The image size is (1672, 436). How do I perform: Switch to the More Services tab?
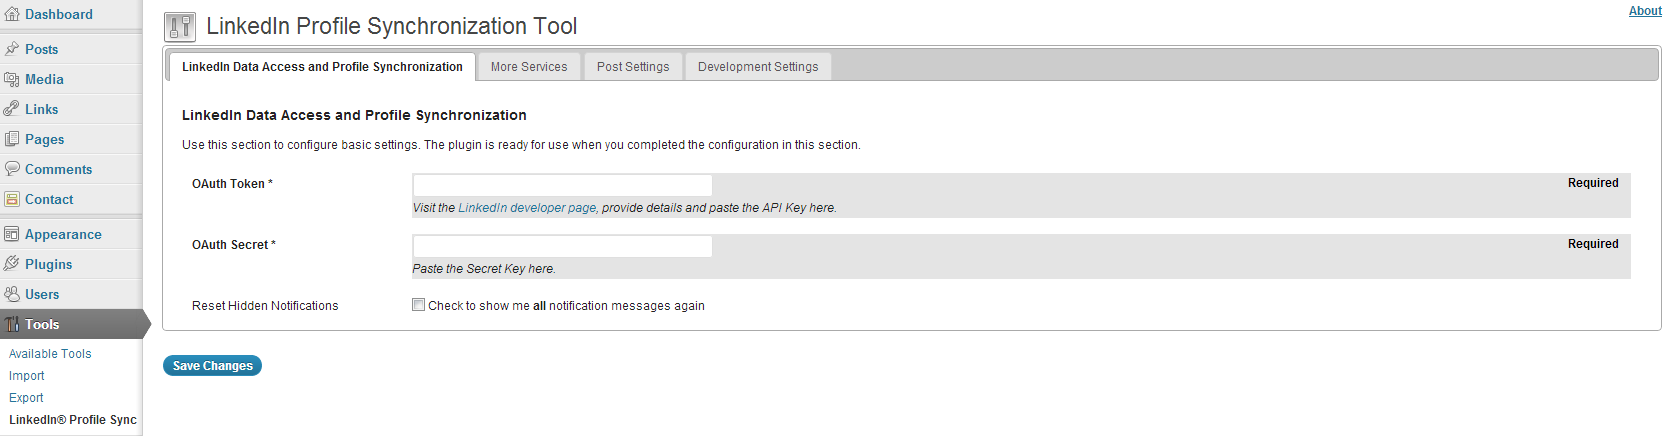tap(529, 67)
